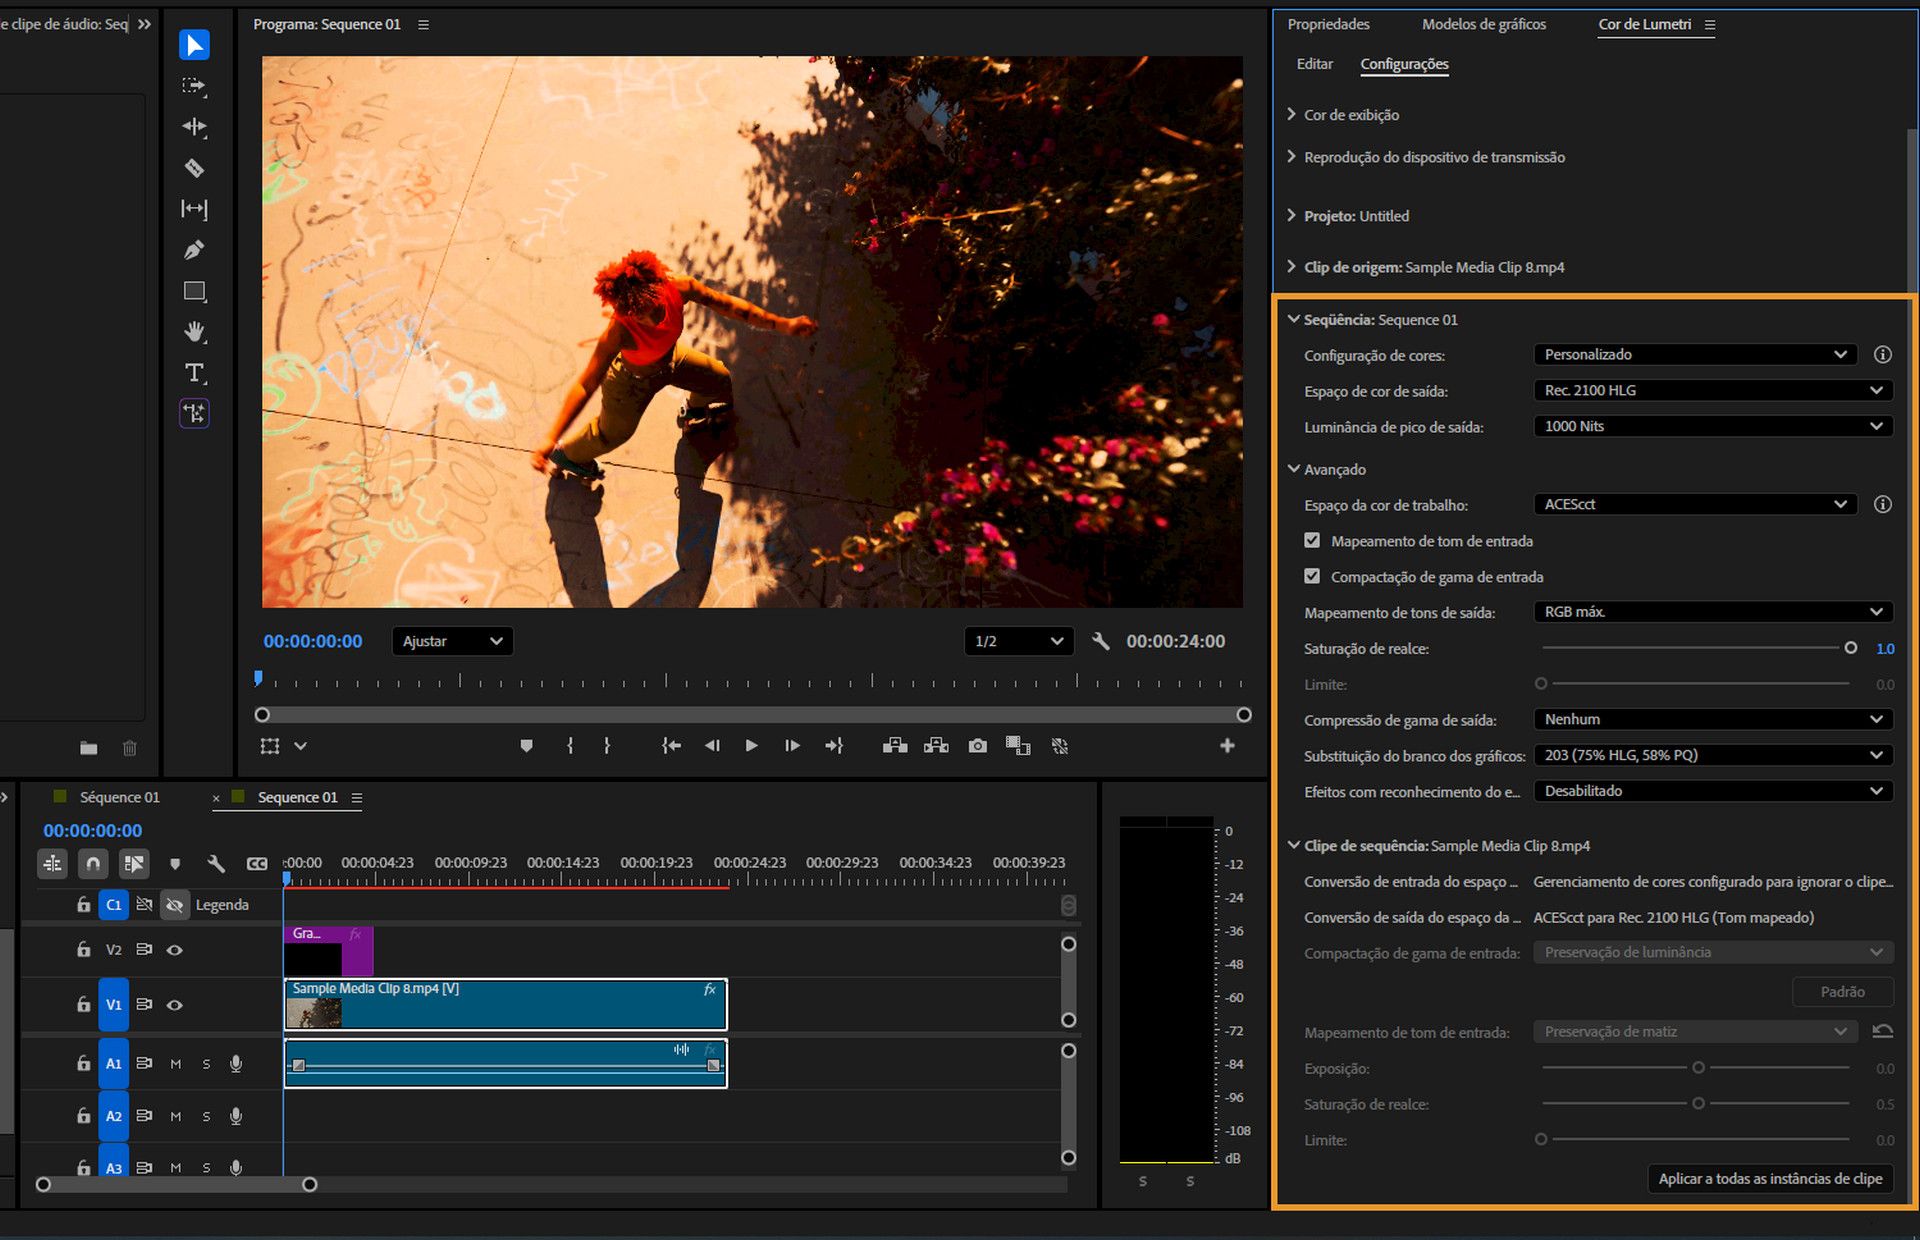Open the program monitor wrench settings
Screen dimensions: 1920x1240
[1101, 641]
